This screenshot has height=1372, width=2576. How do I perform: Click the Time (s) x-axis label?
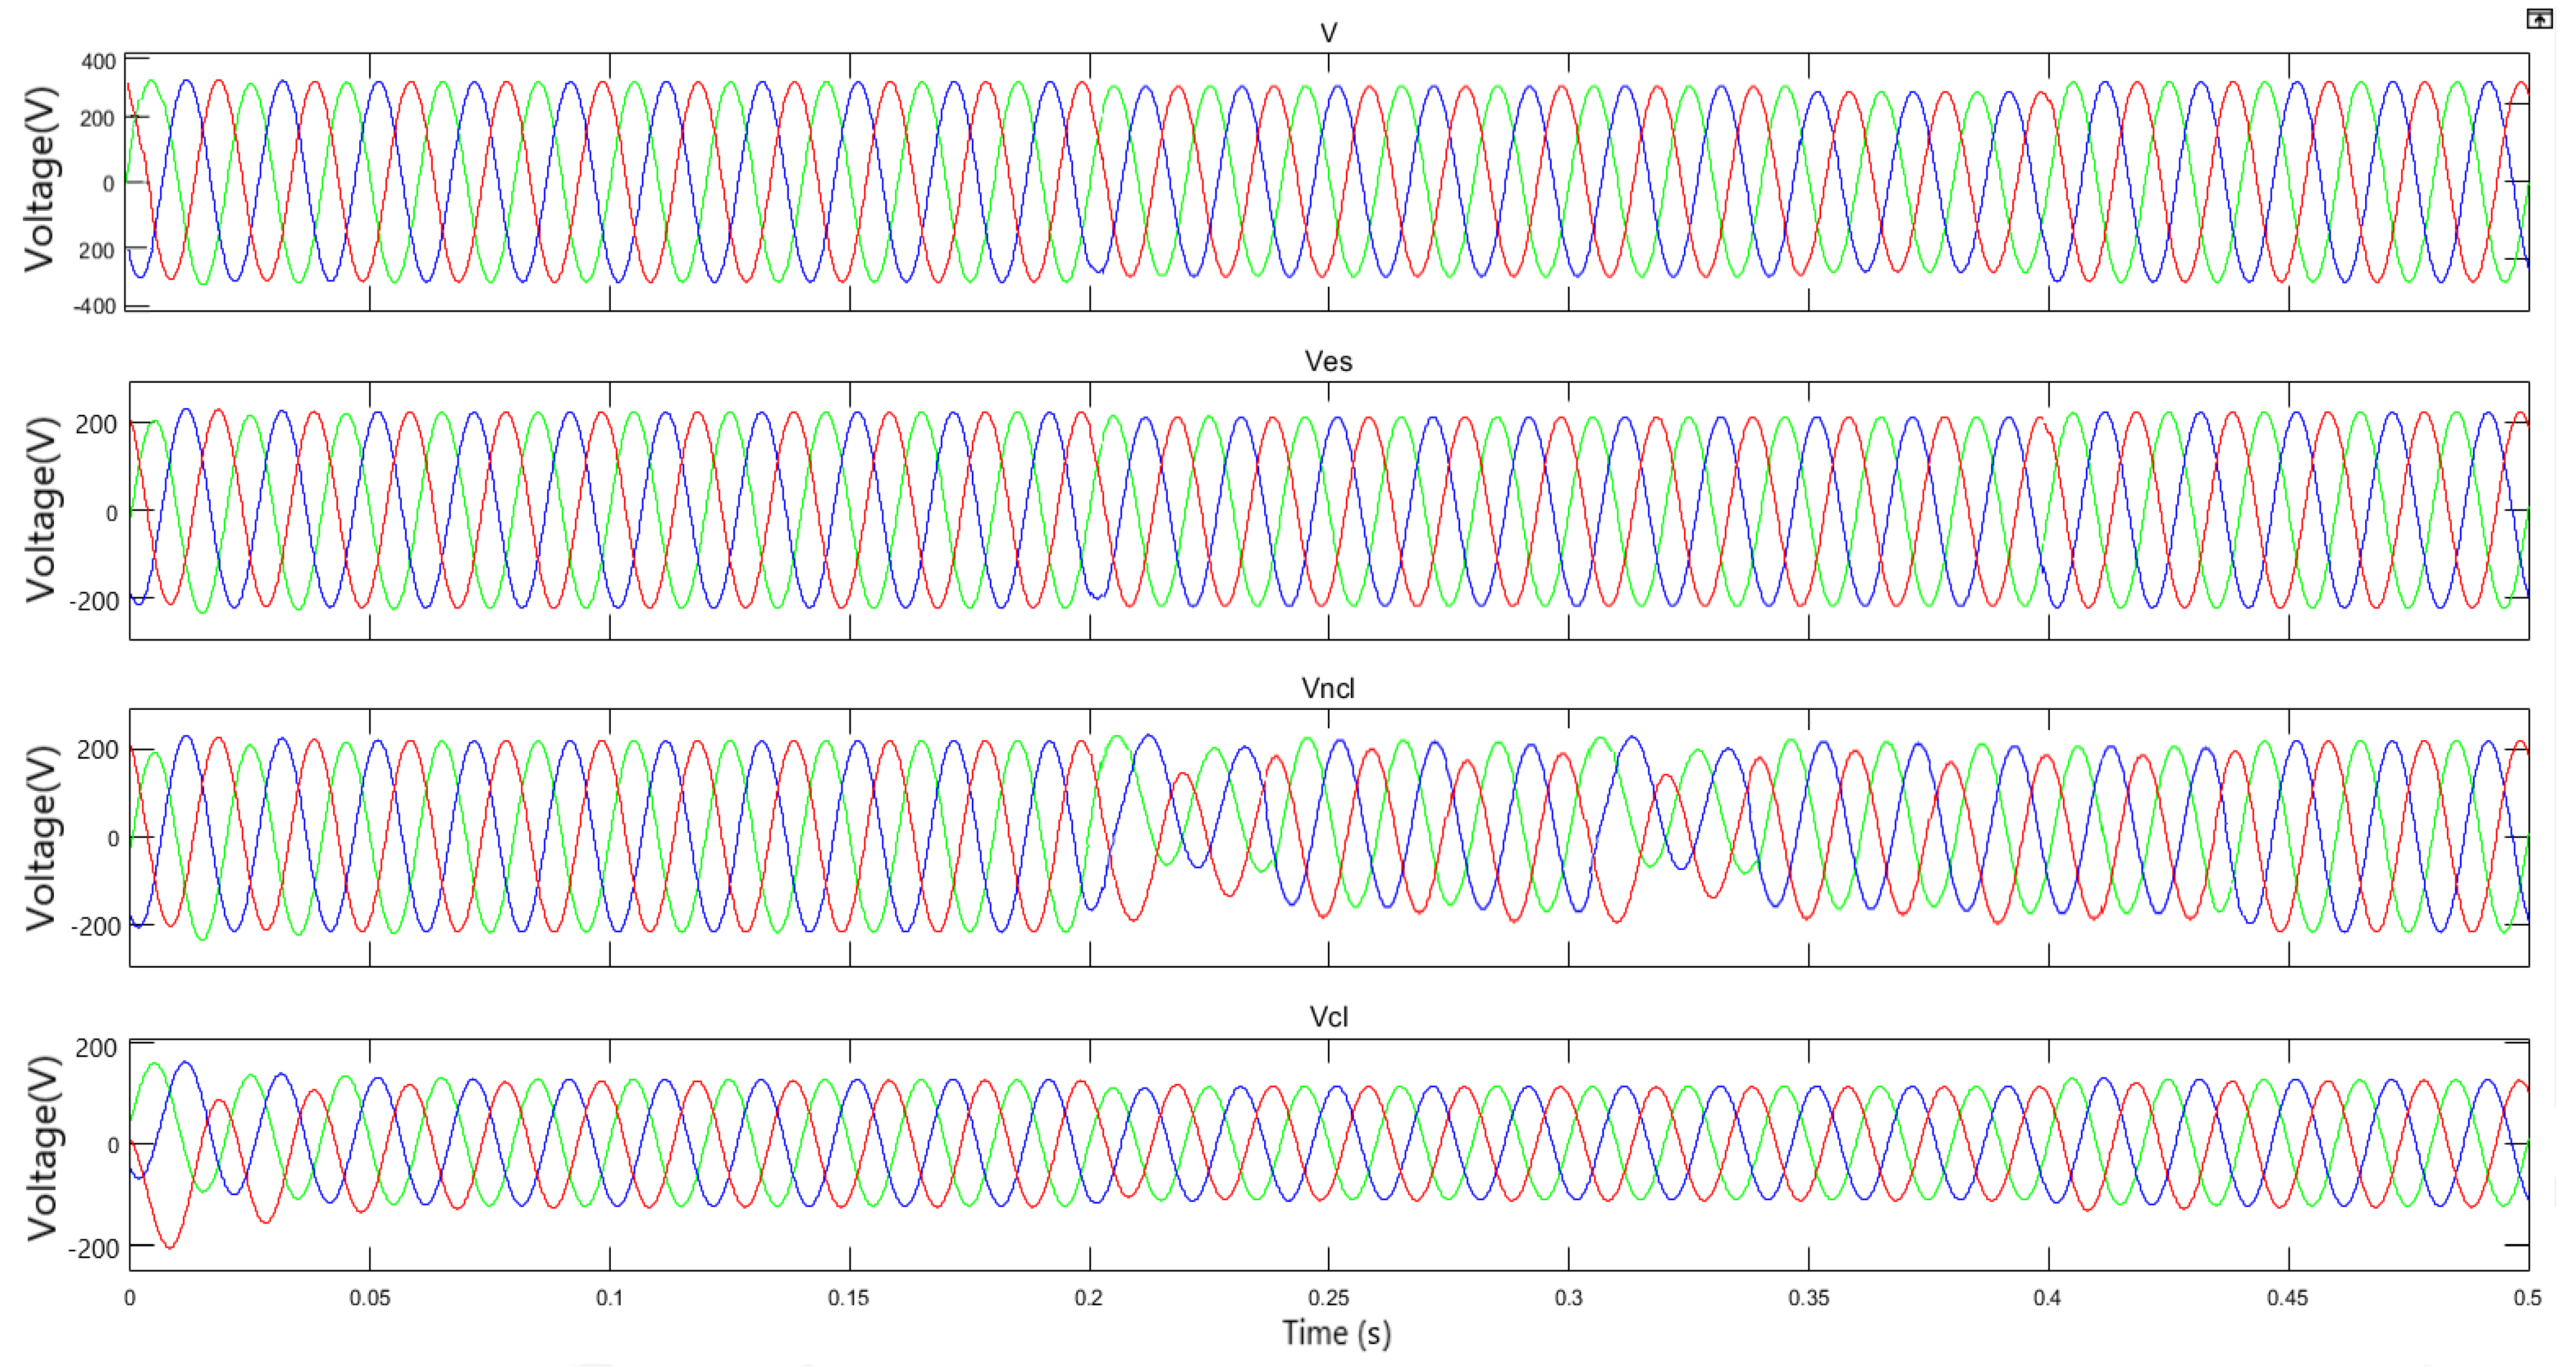[x=1336, y=1333]
